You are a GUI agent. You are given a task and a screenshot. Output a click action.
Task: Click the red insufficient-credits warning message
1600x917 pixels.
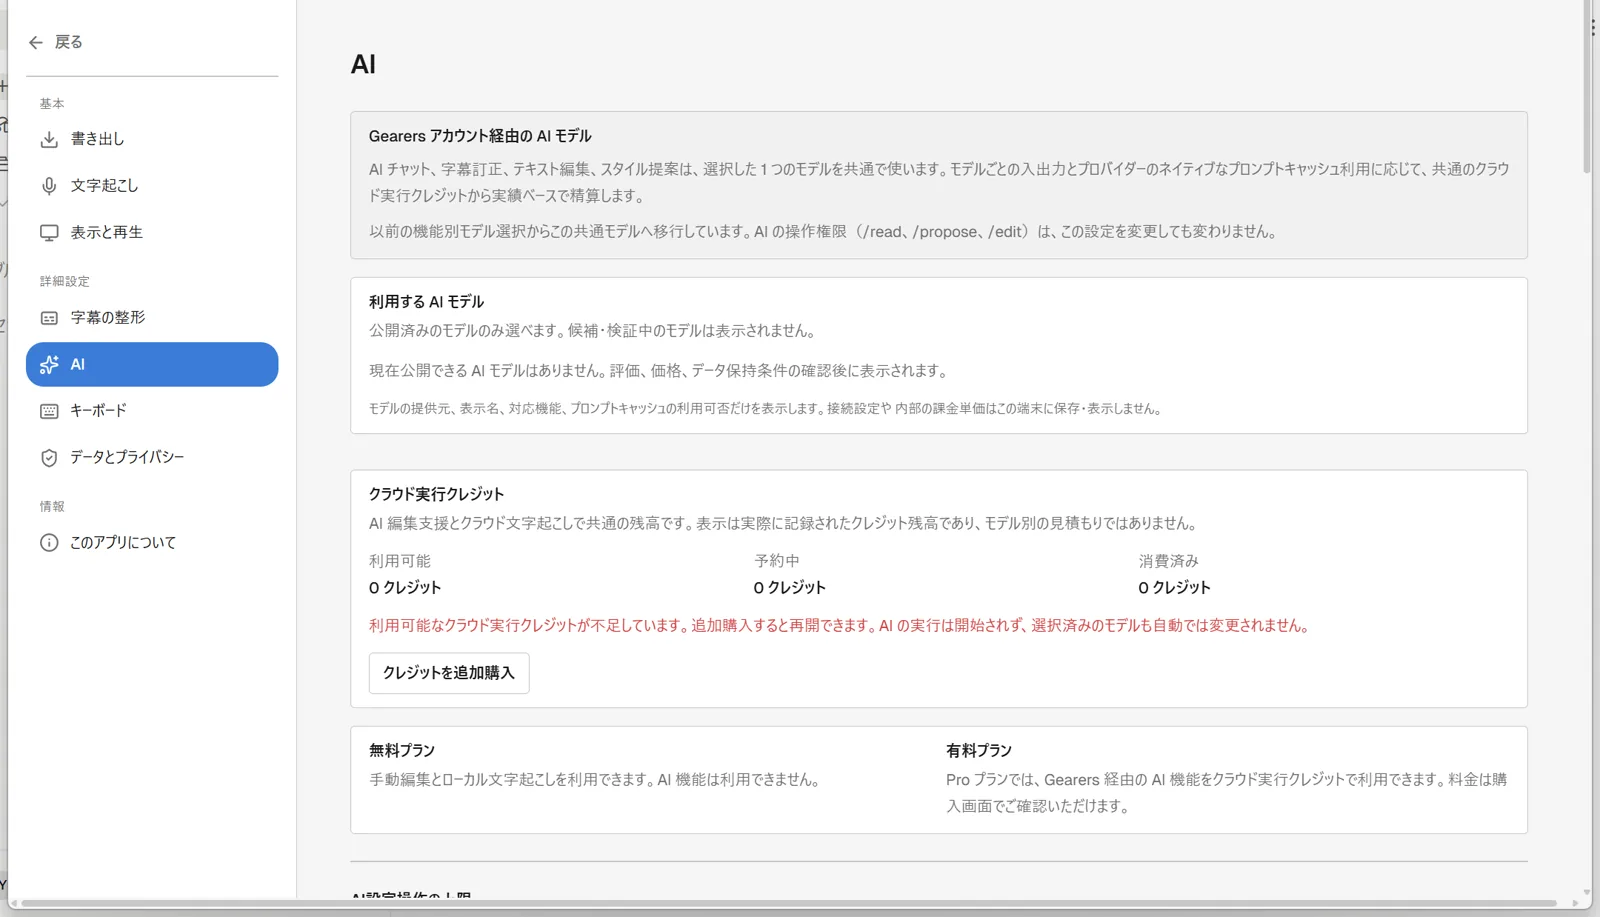(x=840, y=626)
